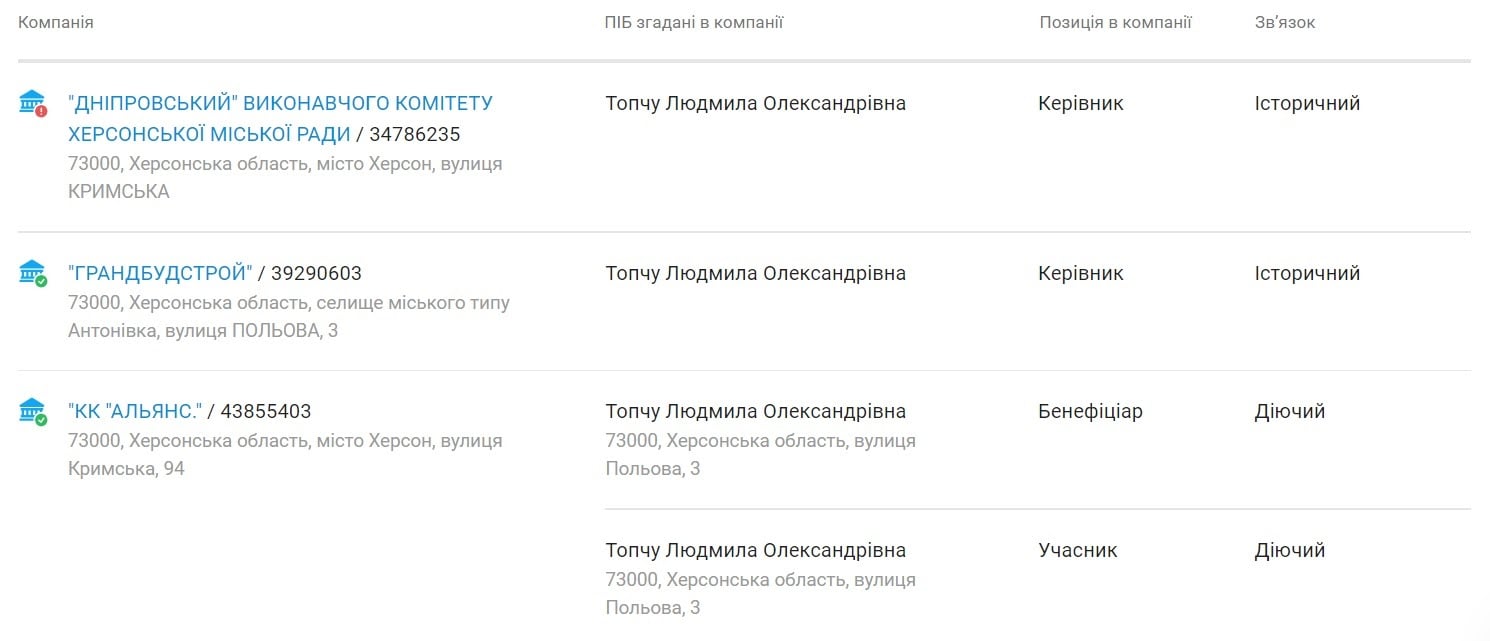Click "Історичний" status in ГРАНДБУДСТРОЙ row

pyautogui.click(x=1307, y=273)
